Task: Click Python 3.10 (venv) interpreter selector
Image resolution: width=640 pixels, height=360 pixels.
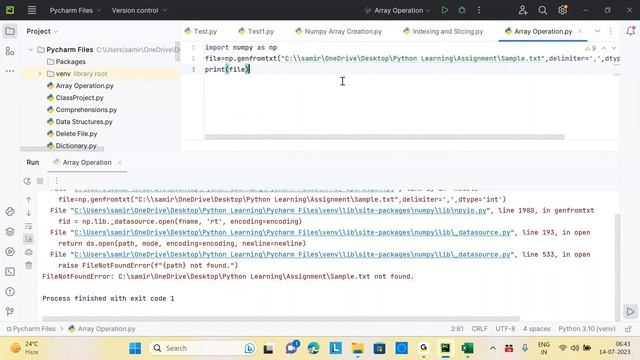Action: pos(587,329)
